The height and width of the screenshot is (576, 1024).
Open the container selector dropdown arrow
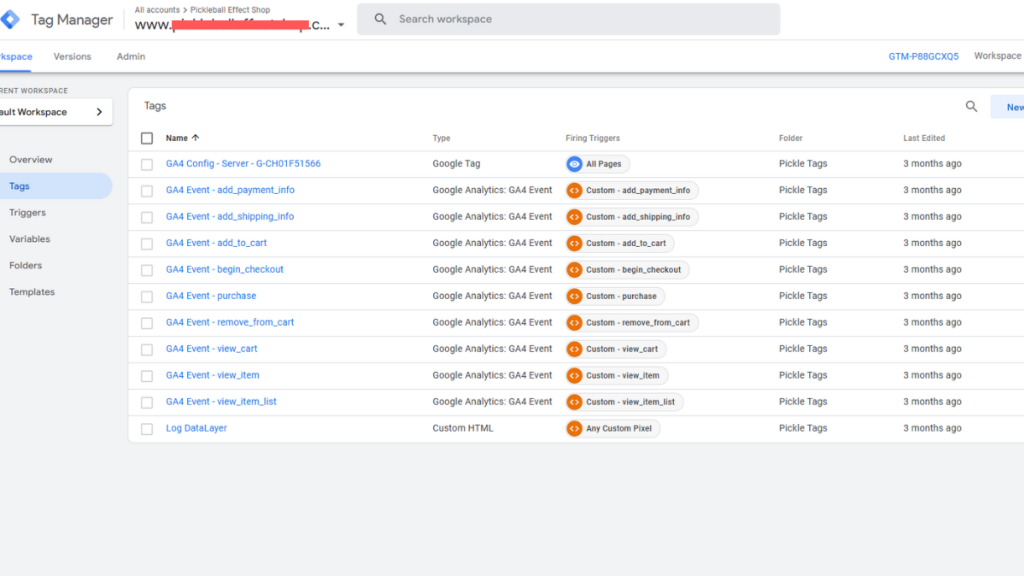(x=341, y=25)
